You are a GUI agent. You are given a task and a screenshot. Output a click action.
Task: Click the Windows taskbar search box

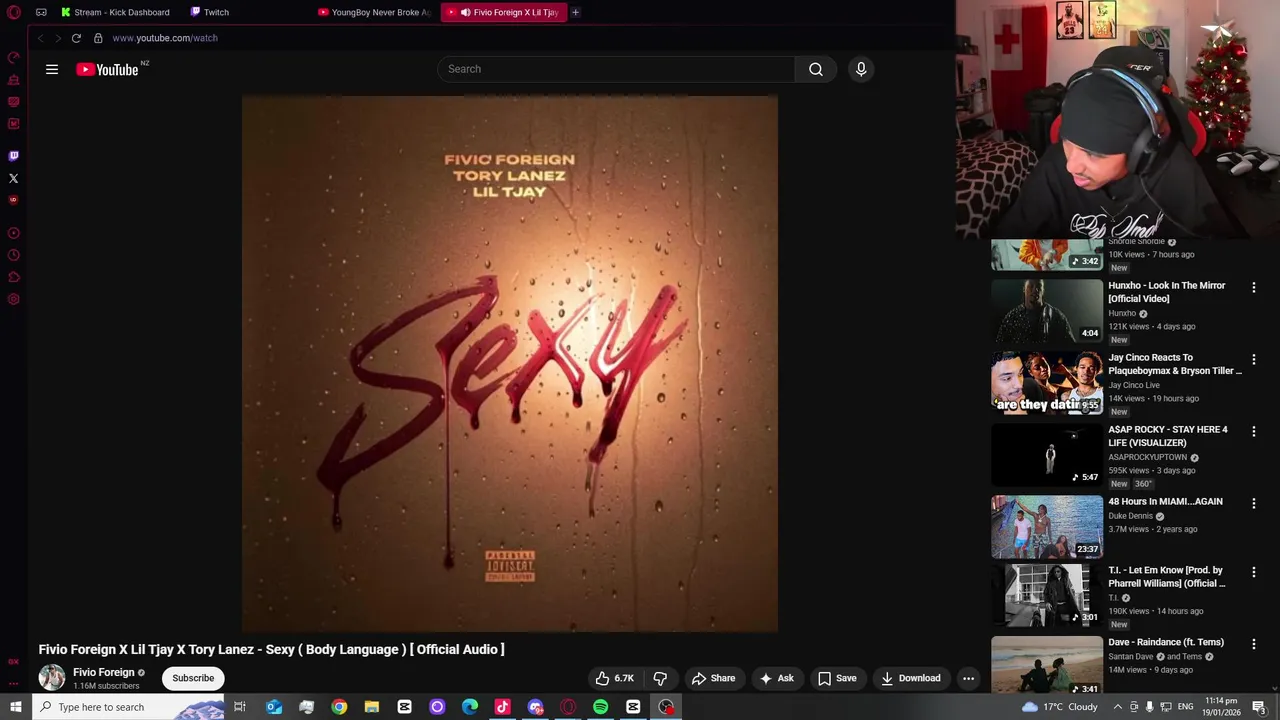[128, 707]
